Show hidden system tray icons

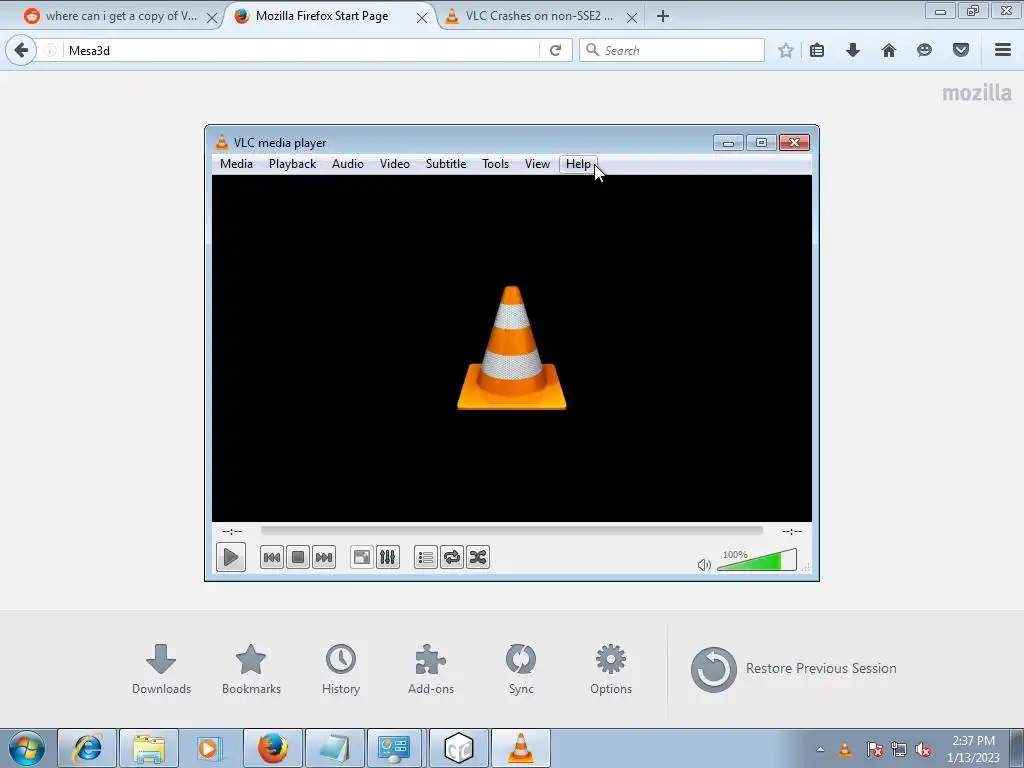(820, 750)
